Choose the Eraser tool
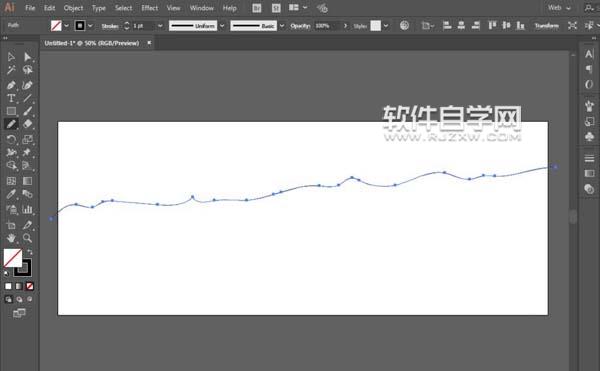 point(27,124)
